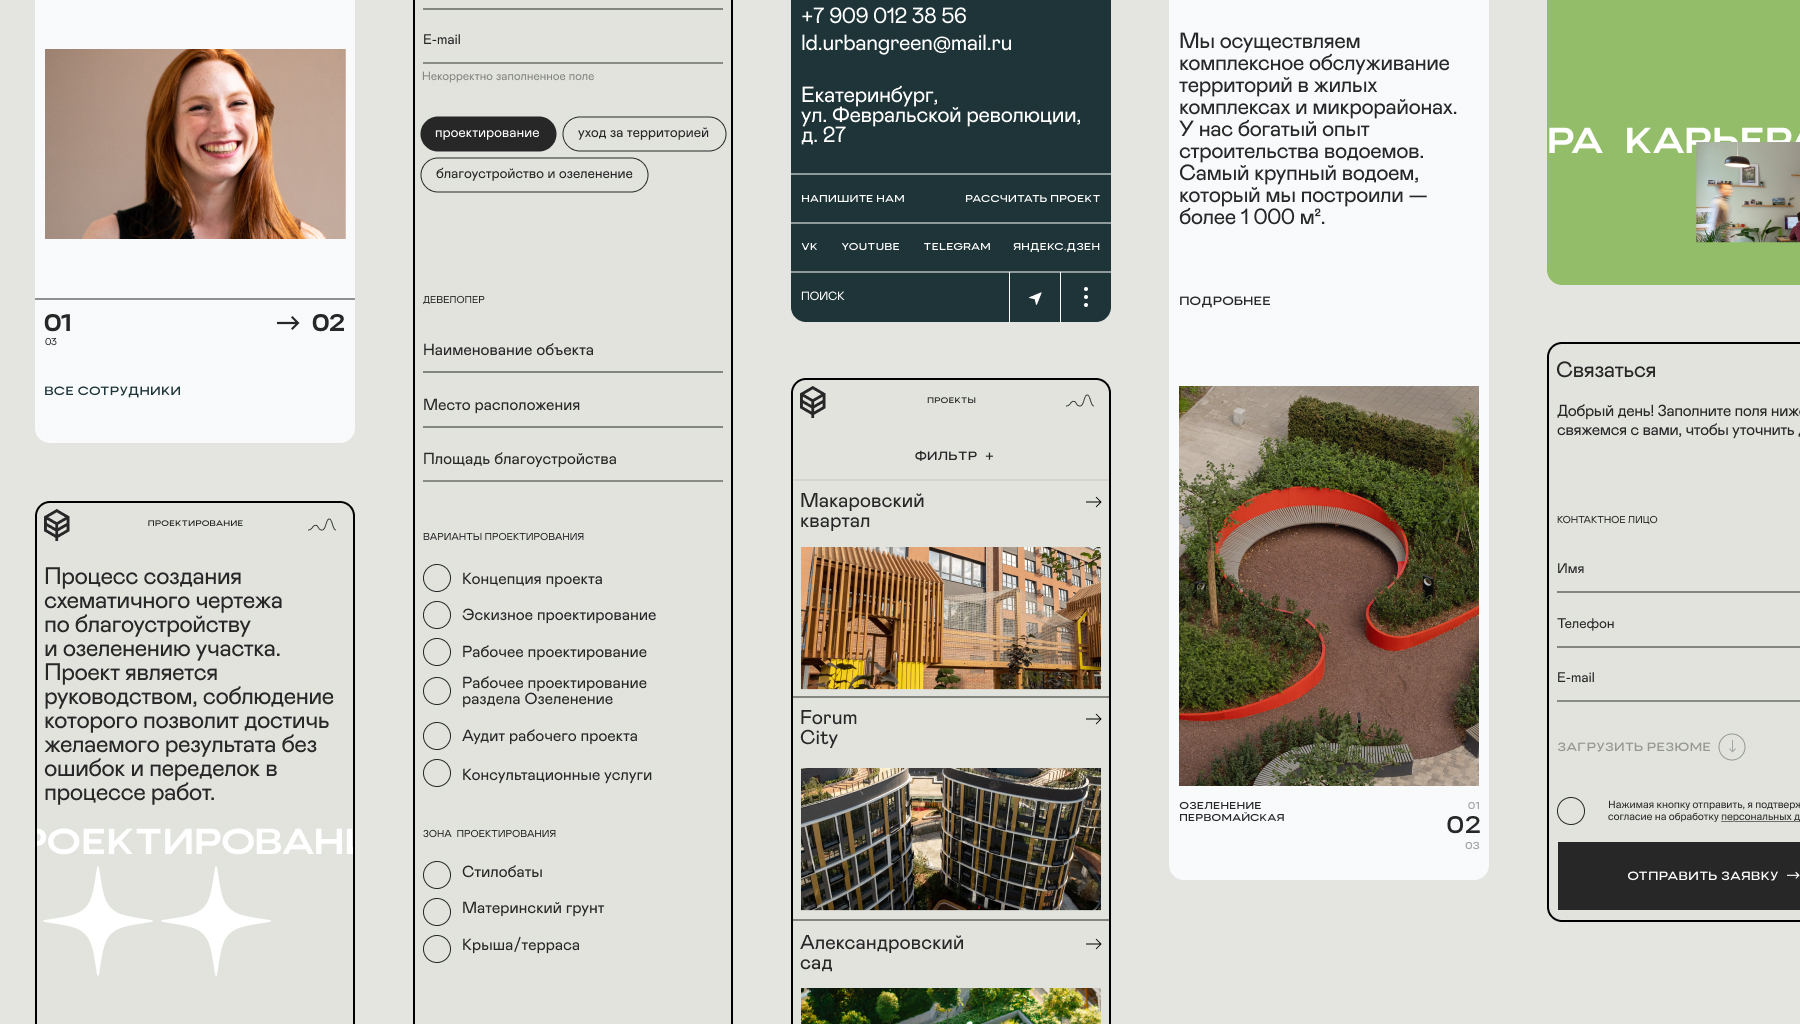Click the arrow next to Forum City
Image resolution: width=1800 pixels, height=1024 pixels.
tap(1093, 719)
